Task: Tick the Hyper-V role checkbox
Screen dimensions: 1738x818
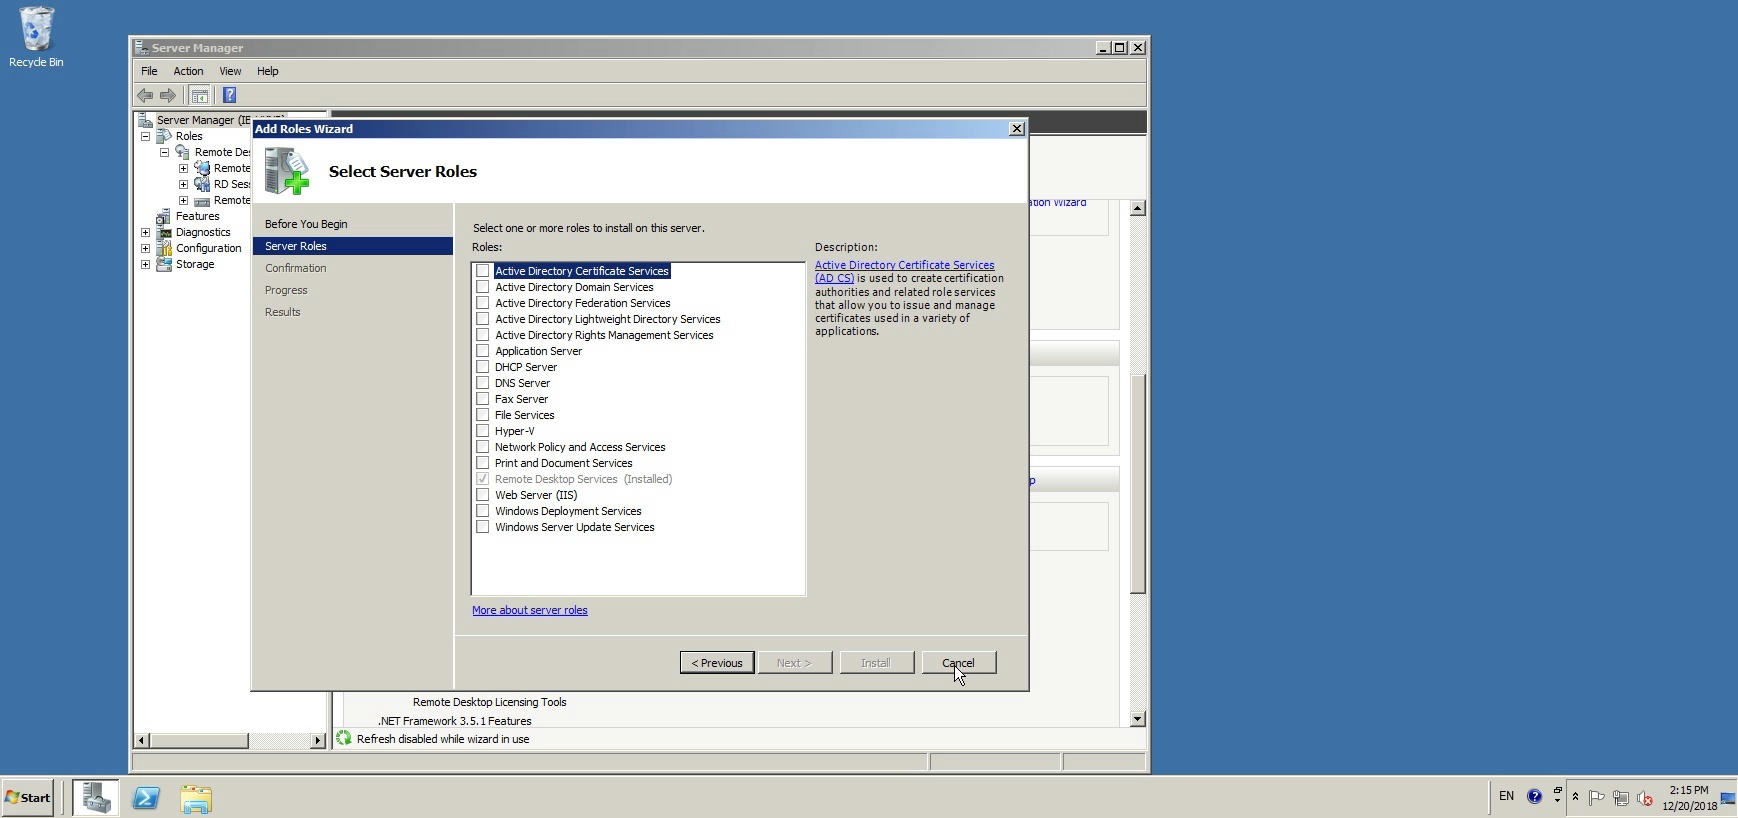Action: click(x=483, y=431)
